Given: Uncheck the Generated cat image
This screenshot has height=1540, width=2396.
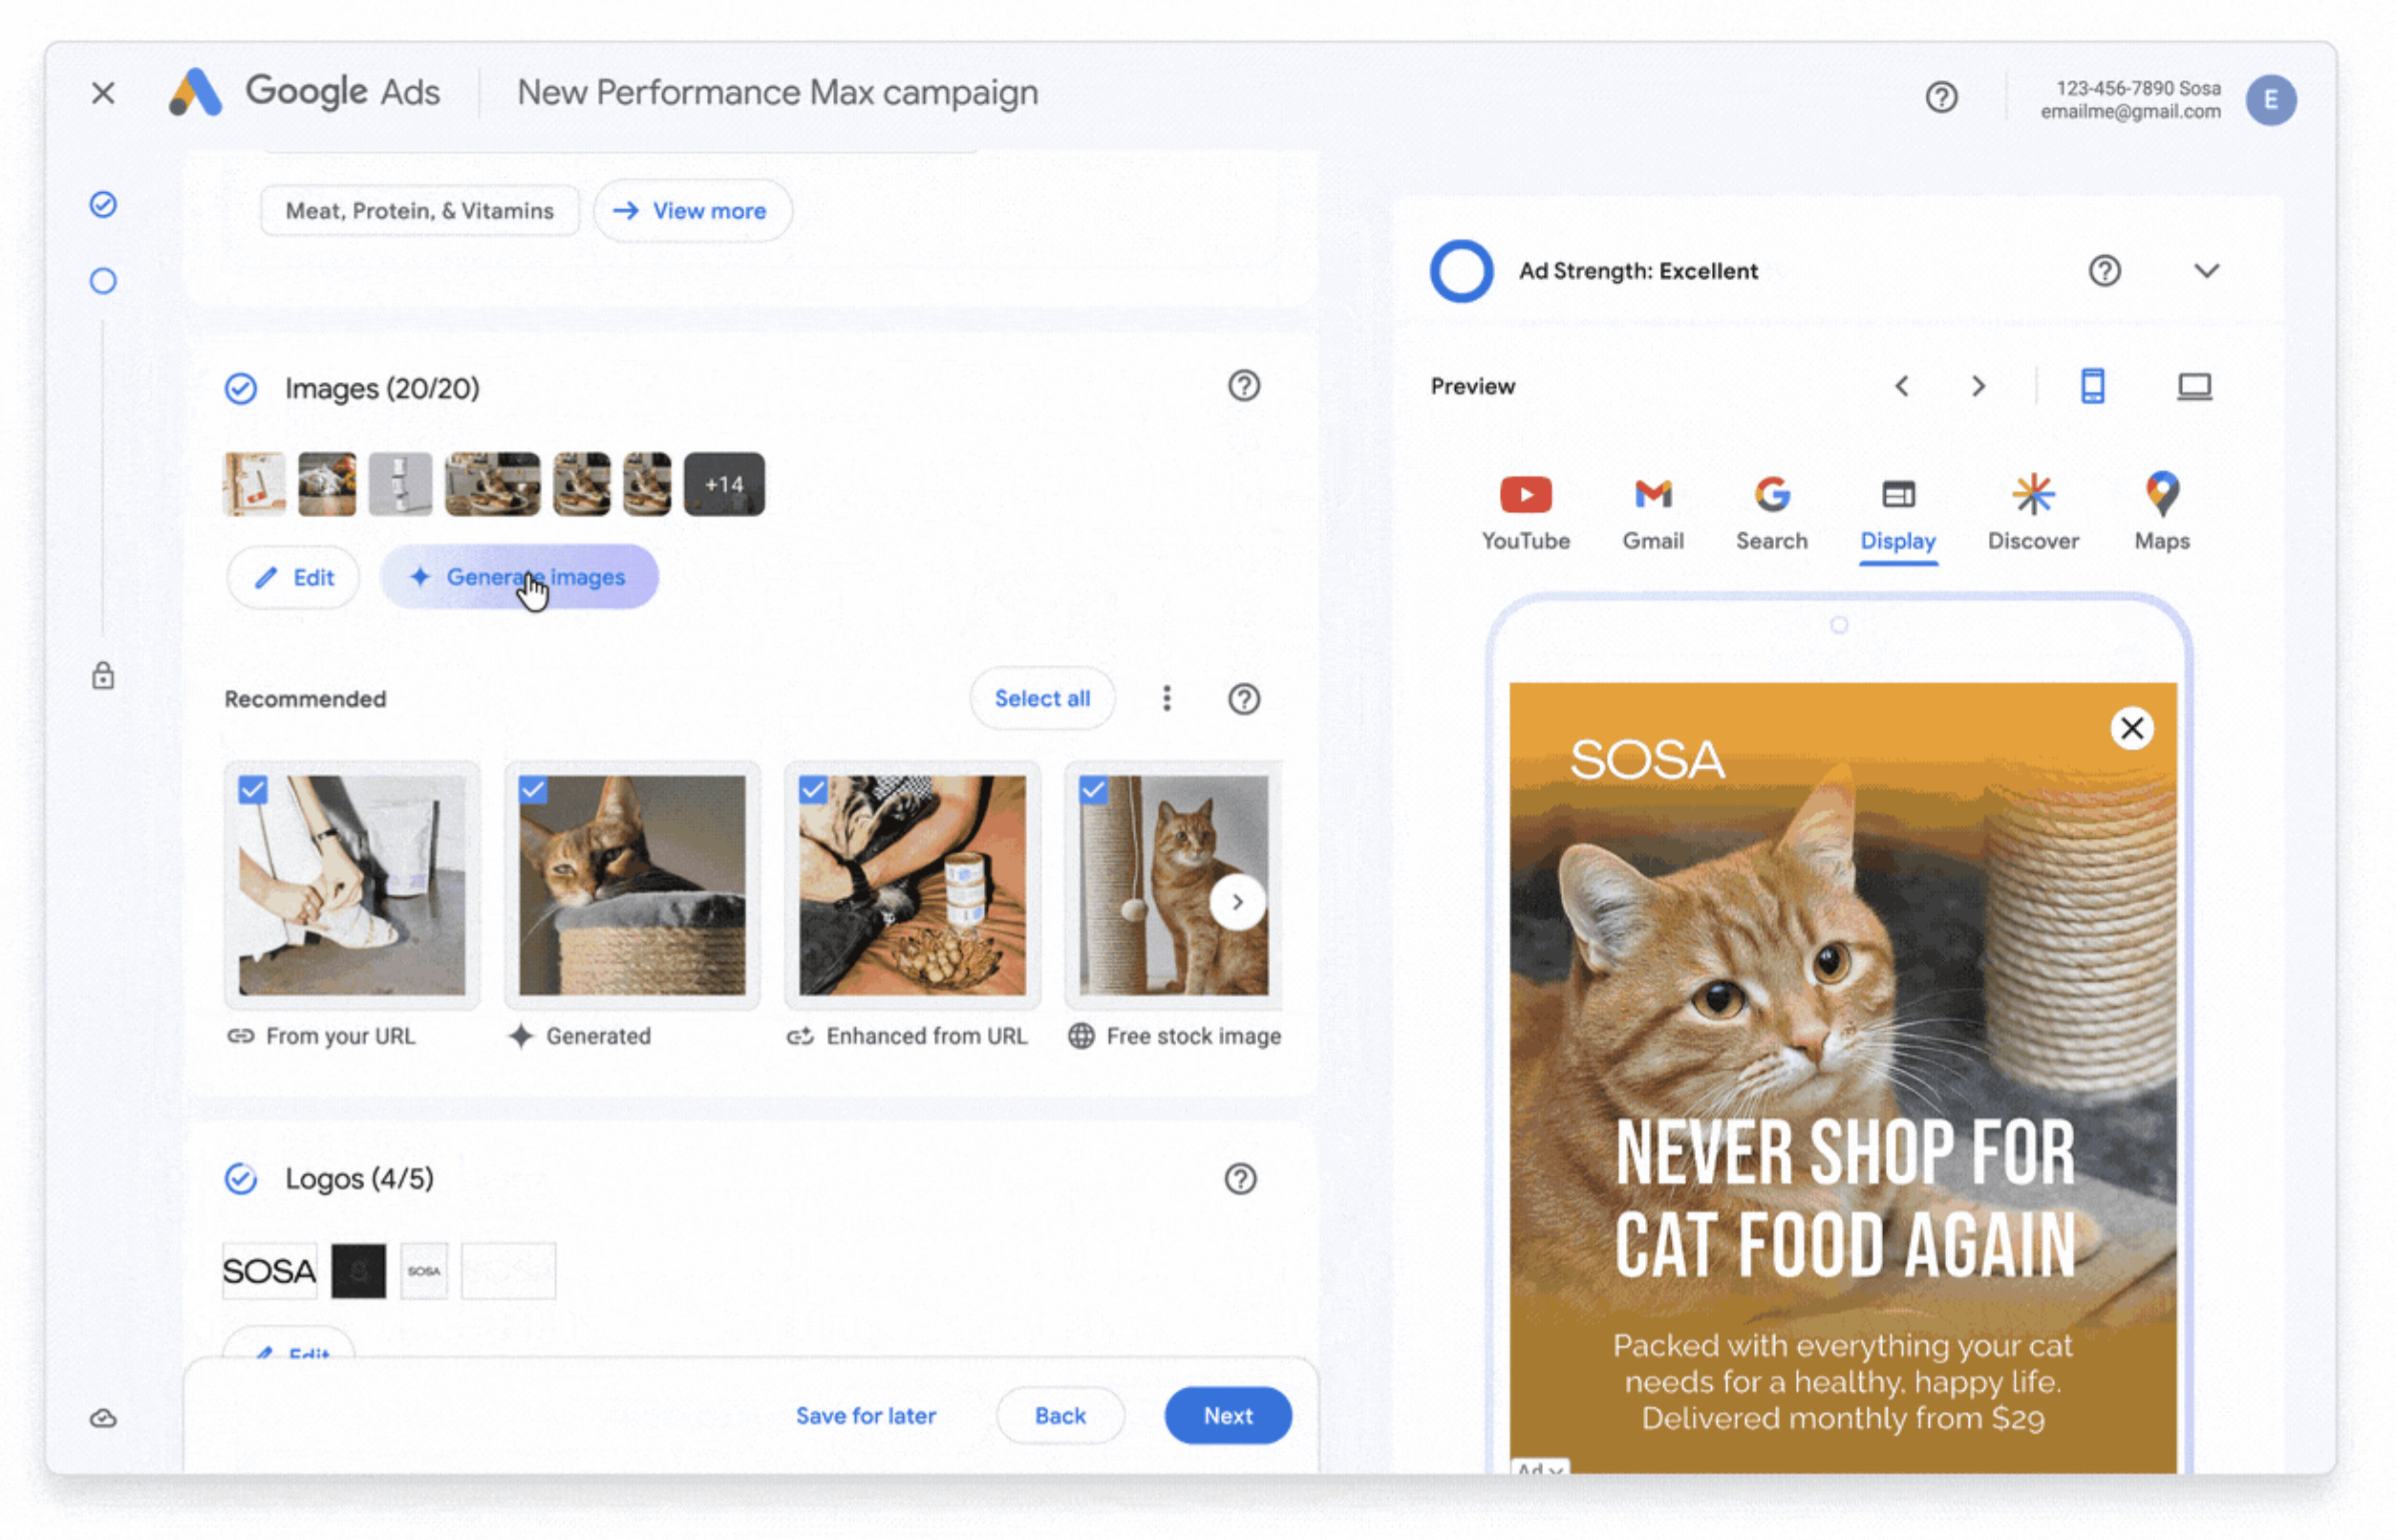Looking at the screenshot, I should click(533, 790).
